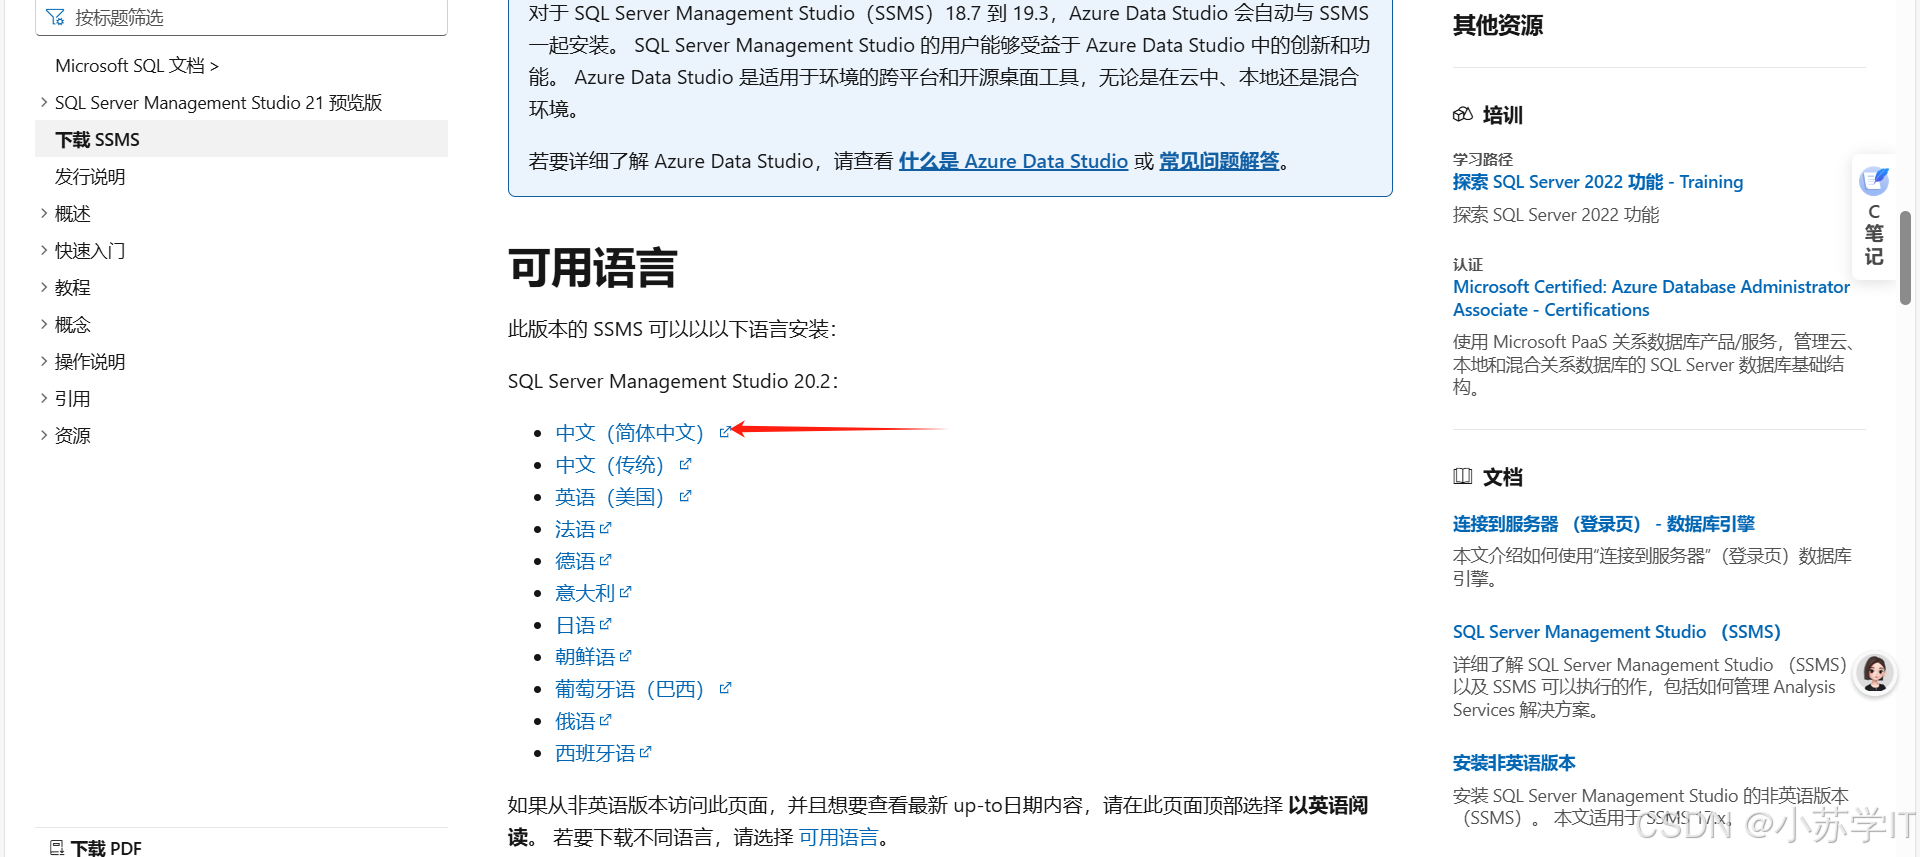Viewport: 1920px width, 857px height.
Task: Download the 西班牙语 version
Action: [595, 753]
